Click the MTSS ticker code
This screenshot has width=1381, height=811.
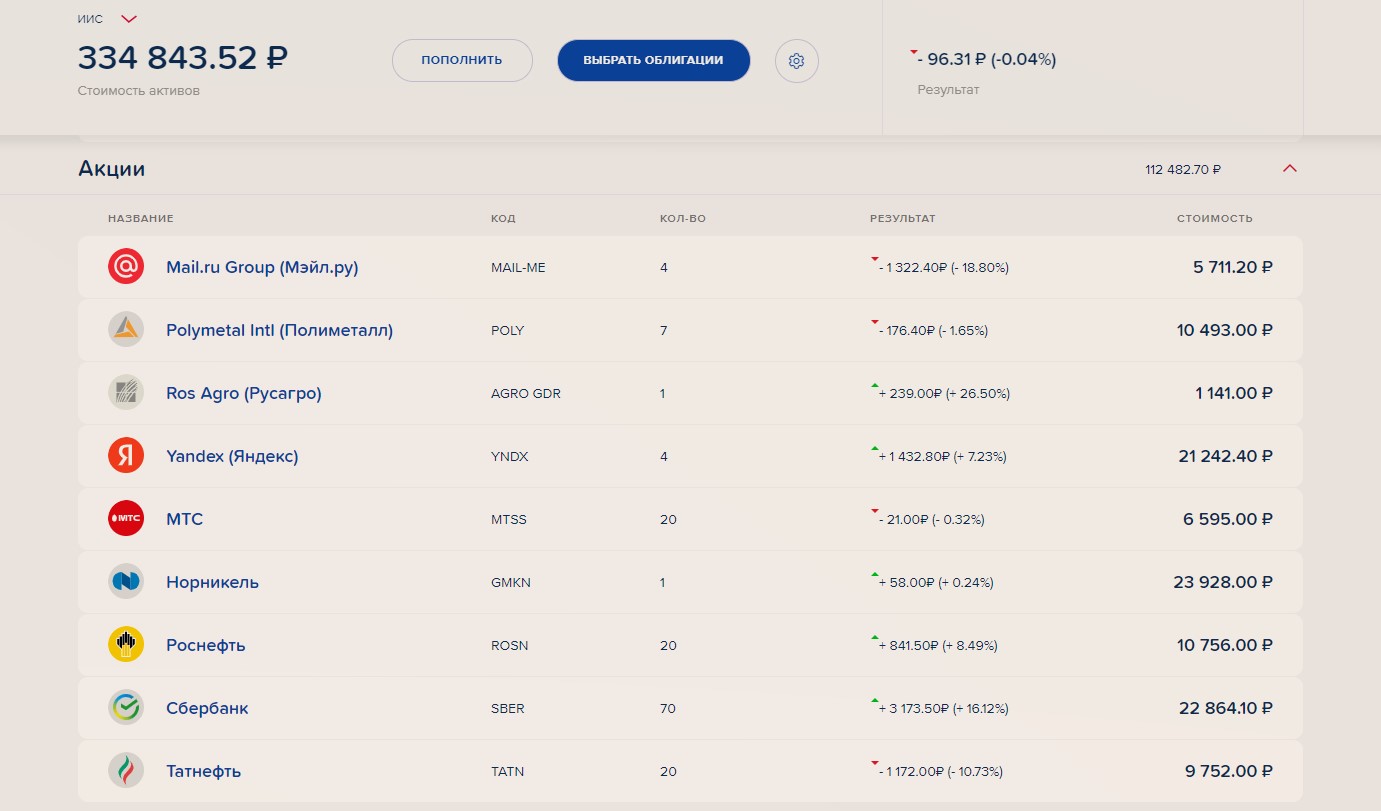pyautogui.click(x=508, y=520)
